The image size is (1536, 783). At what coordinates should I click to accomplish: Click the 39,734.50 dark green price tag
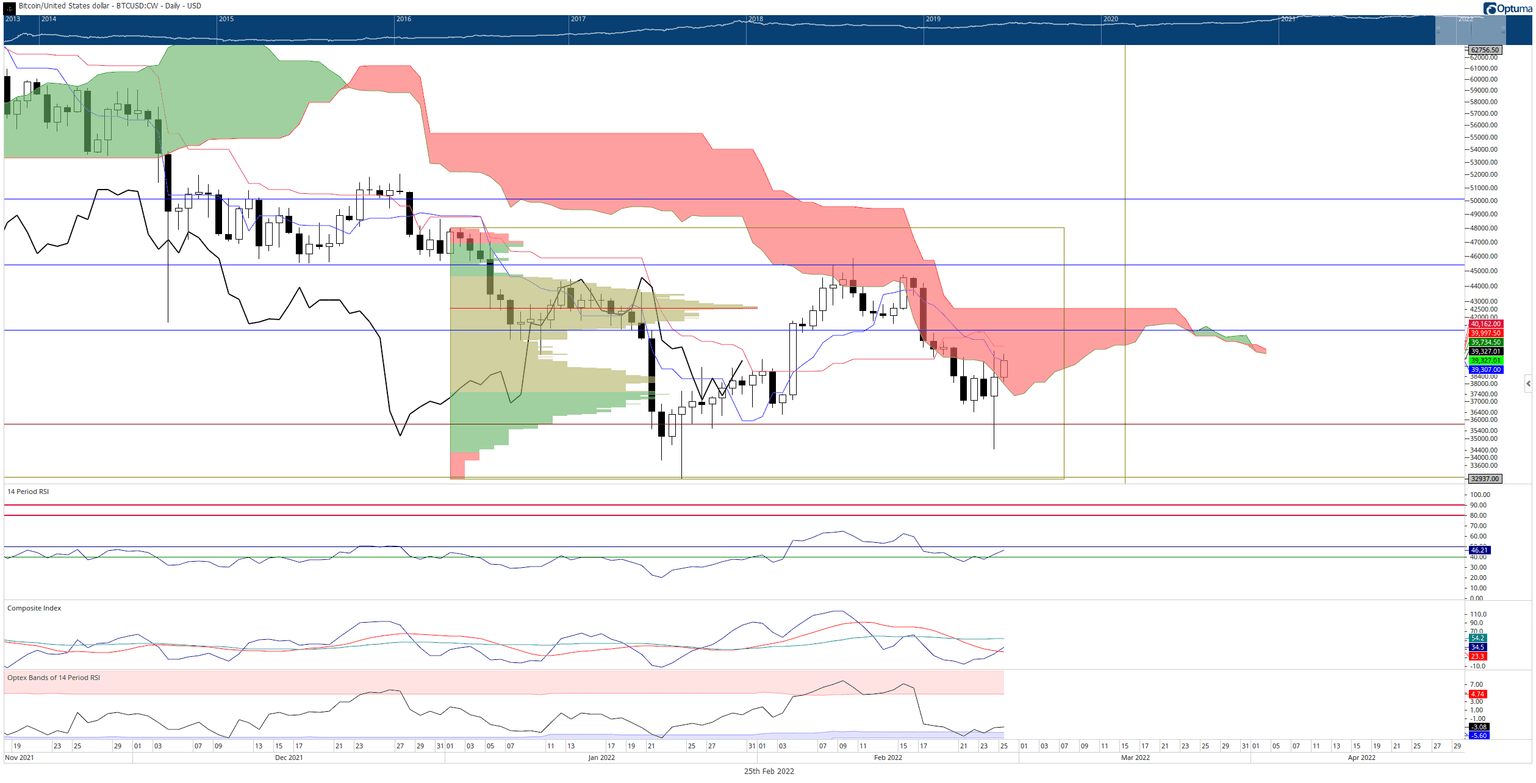click(x=1486, y=342)
